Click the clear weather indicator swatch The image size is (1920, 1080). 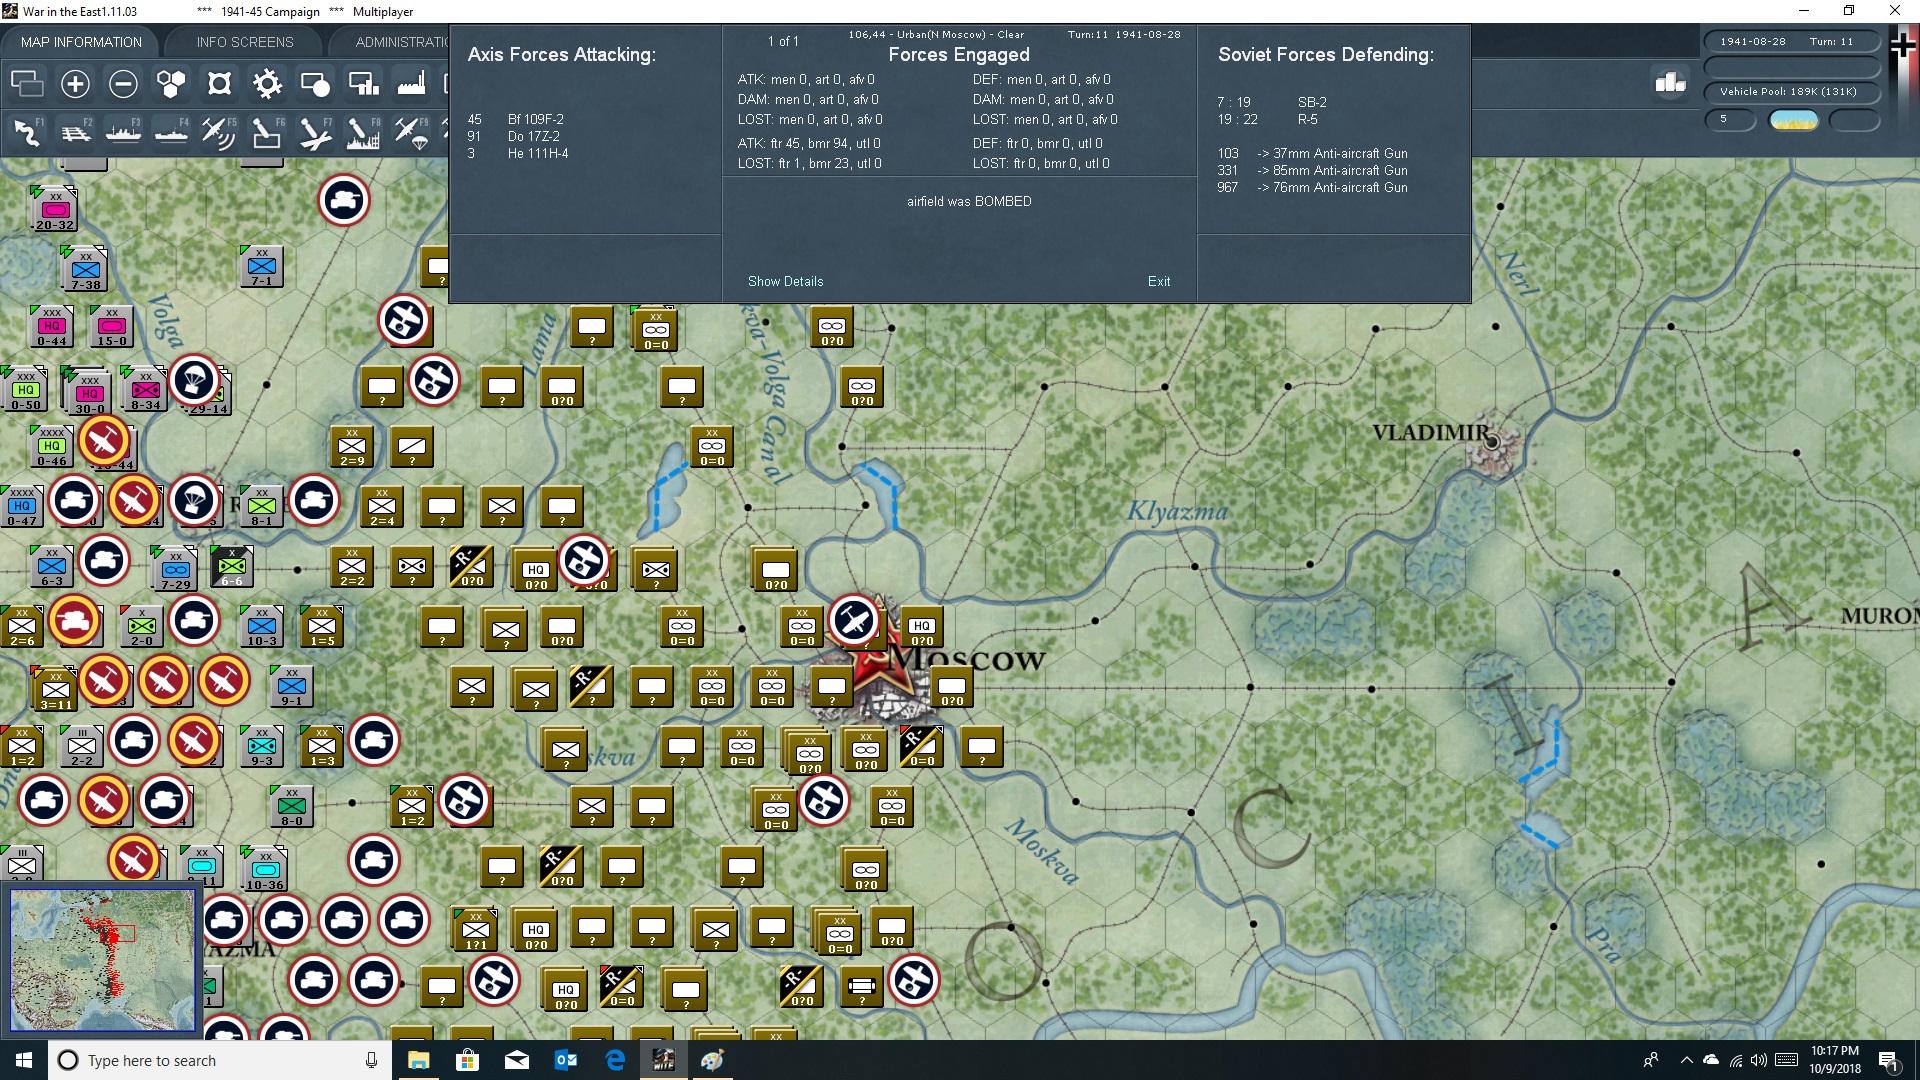coord(1794,120)
